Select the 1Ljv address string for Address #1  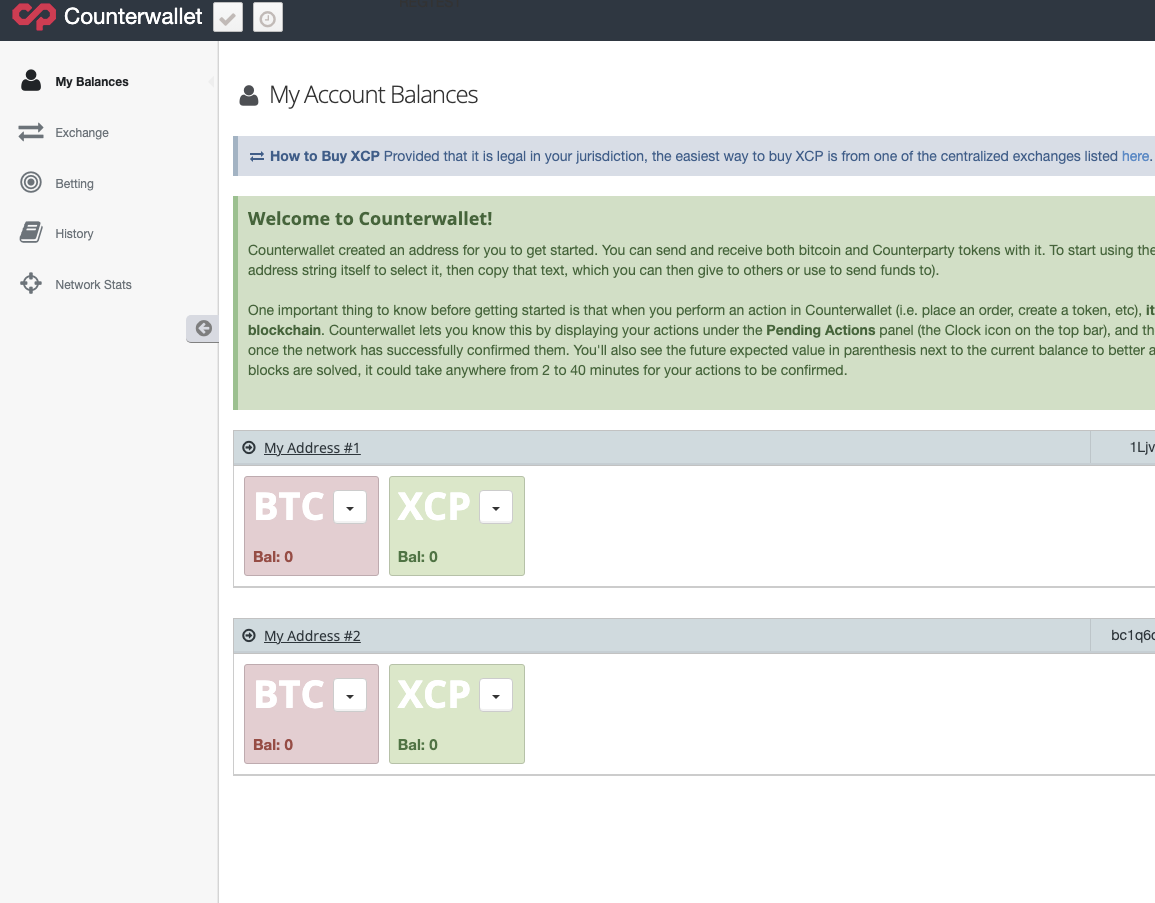tap(1142, 447)
